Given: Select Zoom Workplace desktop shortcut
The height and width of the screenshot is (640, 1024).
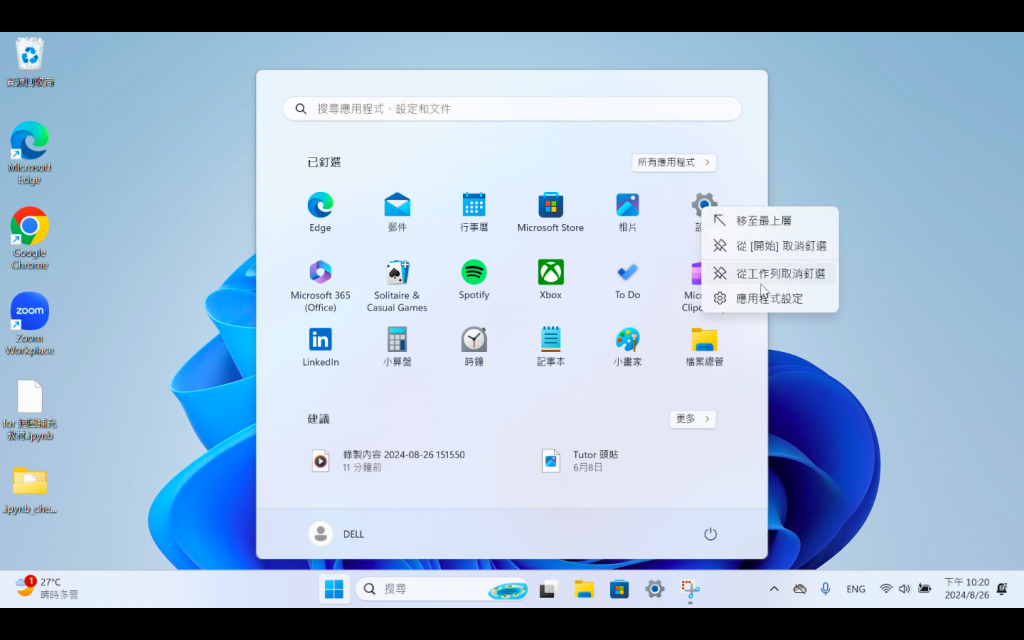Looking at the screenshot, I should click(29, 324).
